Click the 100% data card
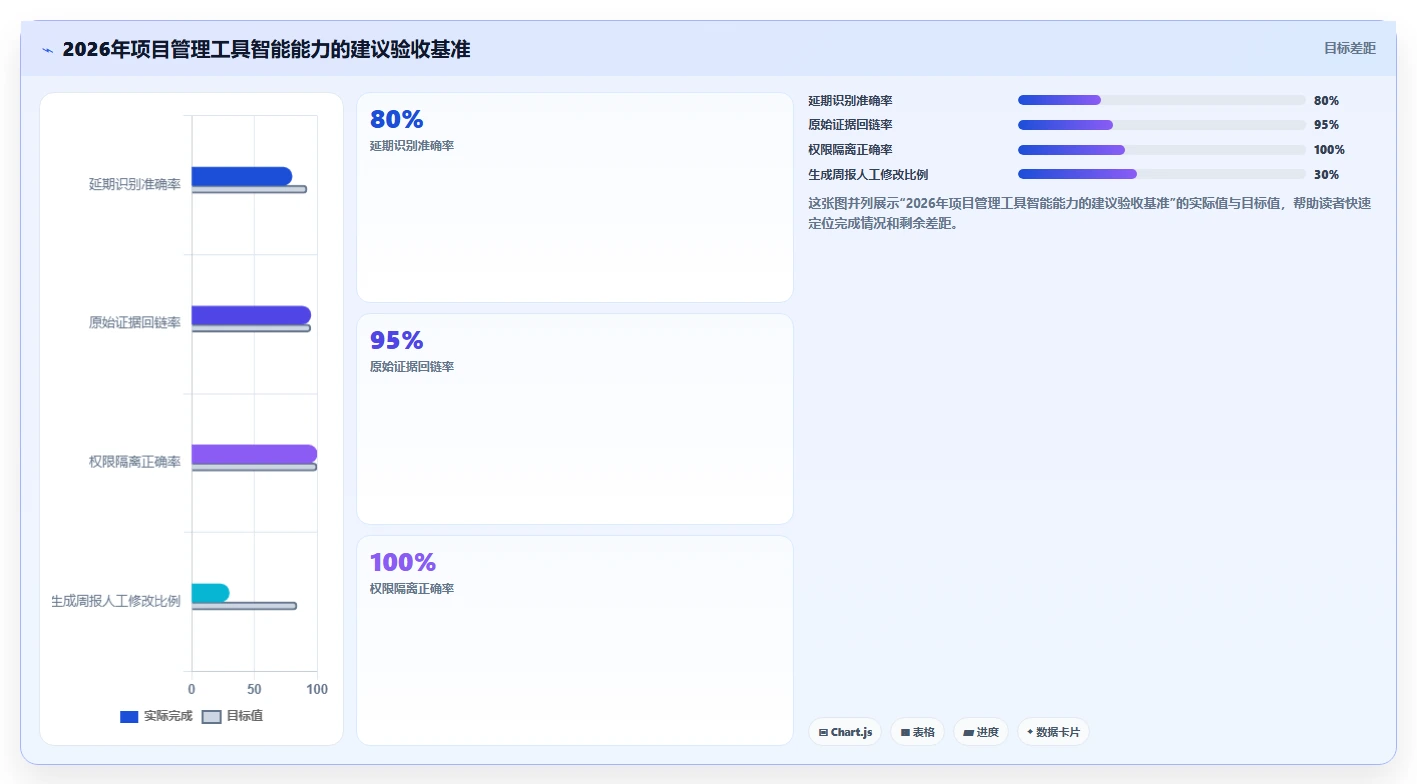The width and height of the screenshot is (1417, 784). [x=575, y=640]
